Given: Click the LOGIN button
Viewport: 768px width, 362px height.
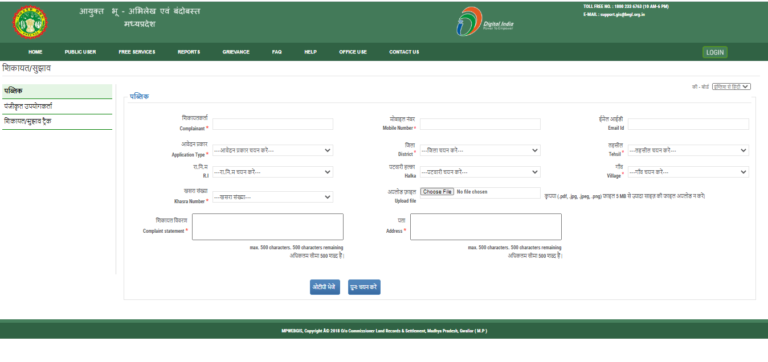Looking at the screenshot, I should tap(715, 52).
